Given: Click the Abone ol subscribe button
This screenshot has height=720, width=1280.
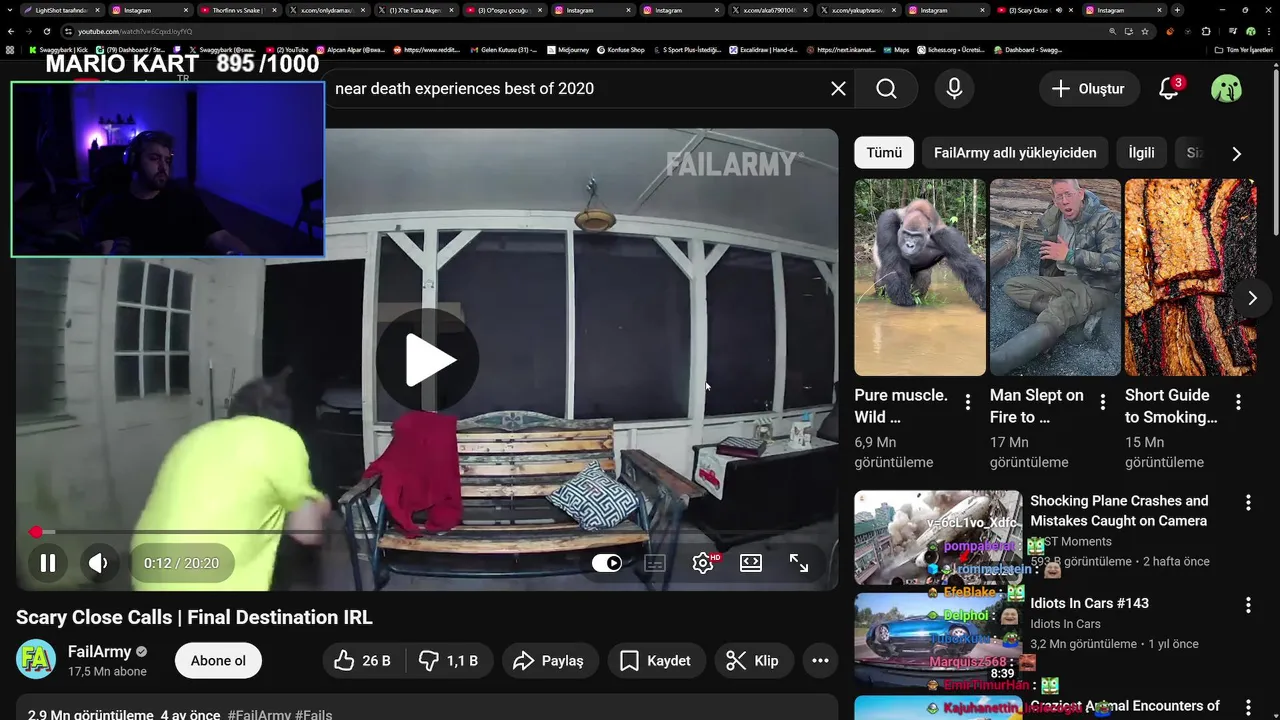Looking at the screenshot, I should tap(218, 661).
